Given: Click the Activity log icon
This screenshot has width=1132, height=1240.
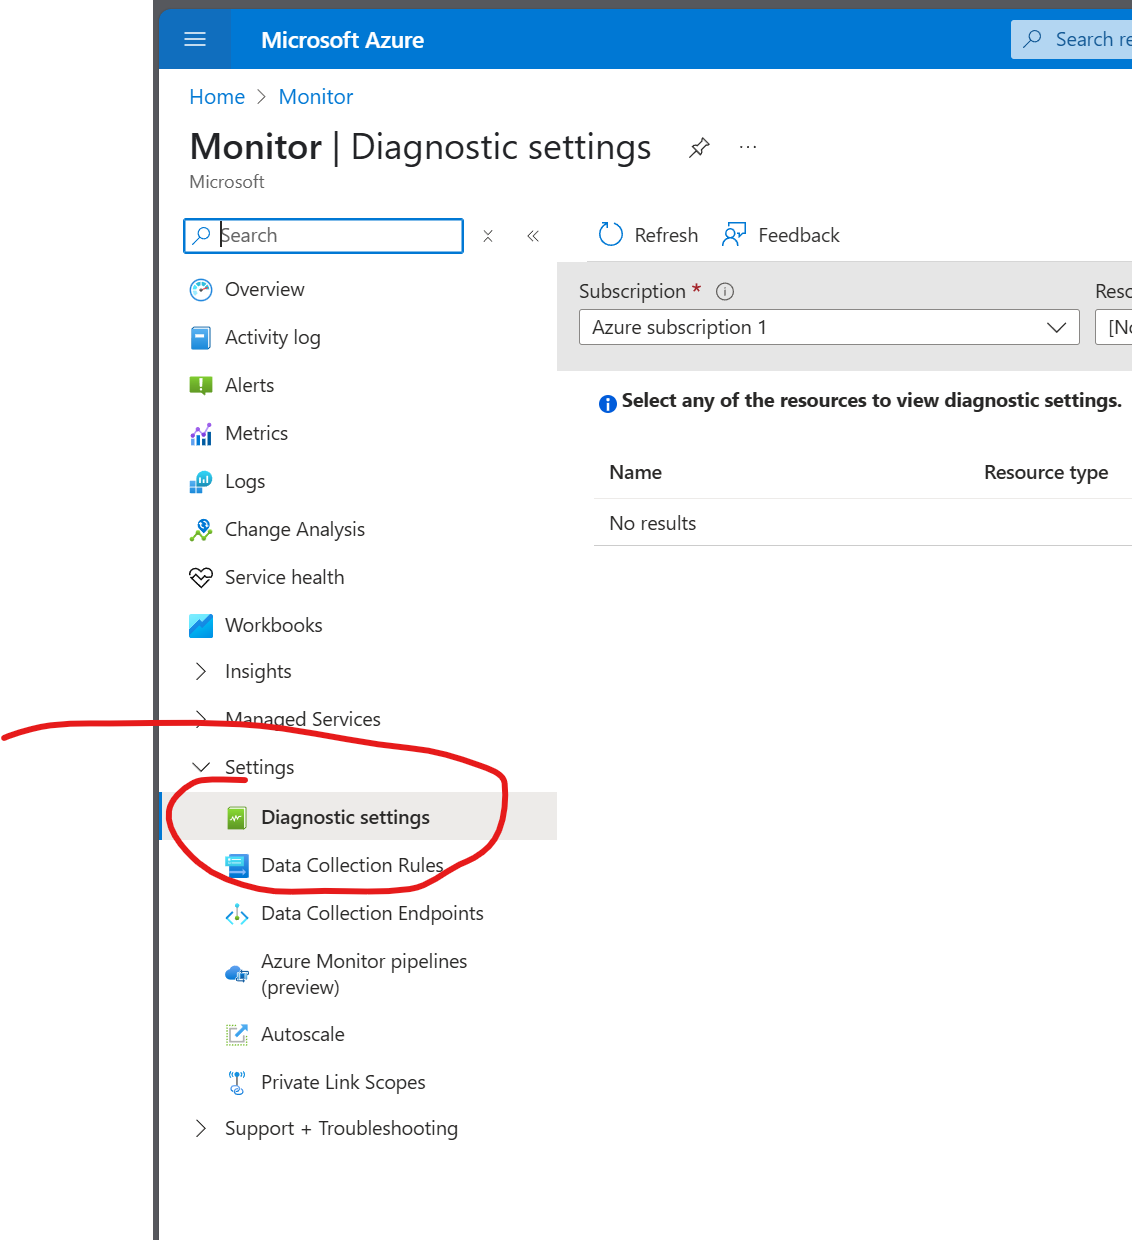Looking at the screenshot, I should 201,338.
